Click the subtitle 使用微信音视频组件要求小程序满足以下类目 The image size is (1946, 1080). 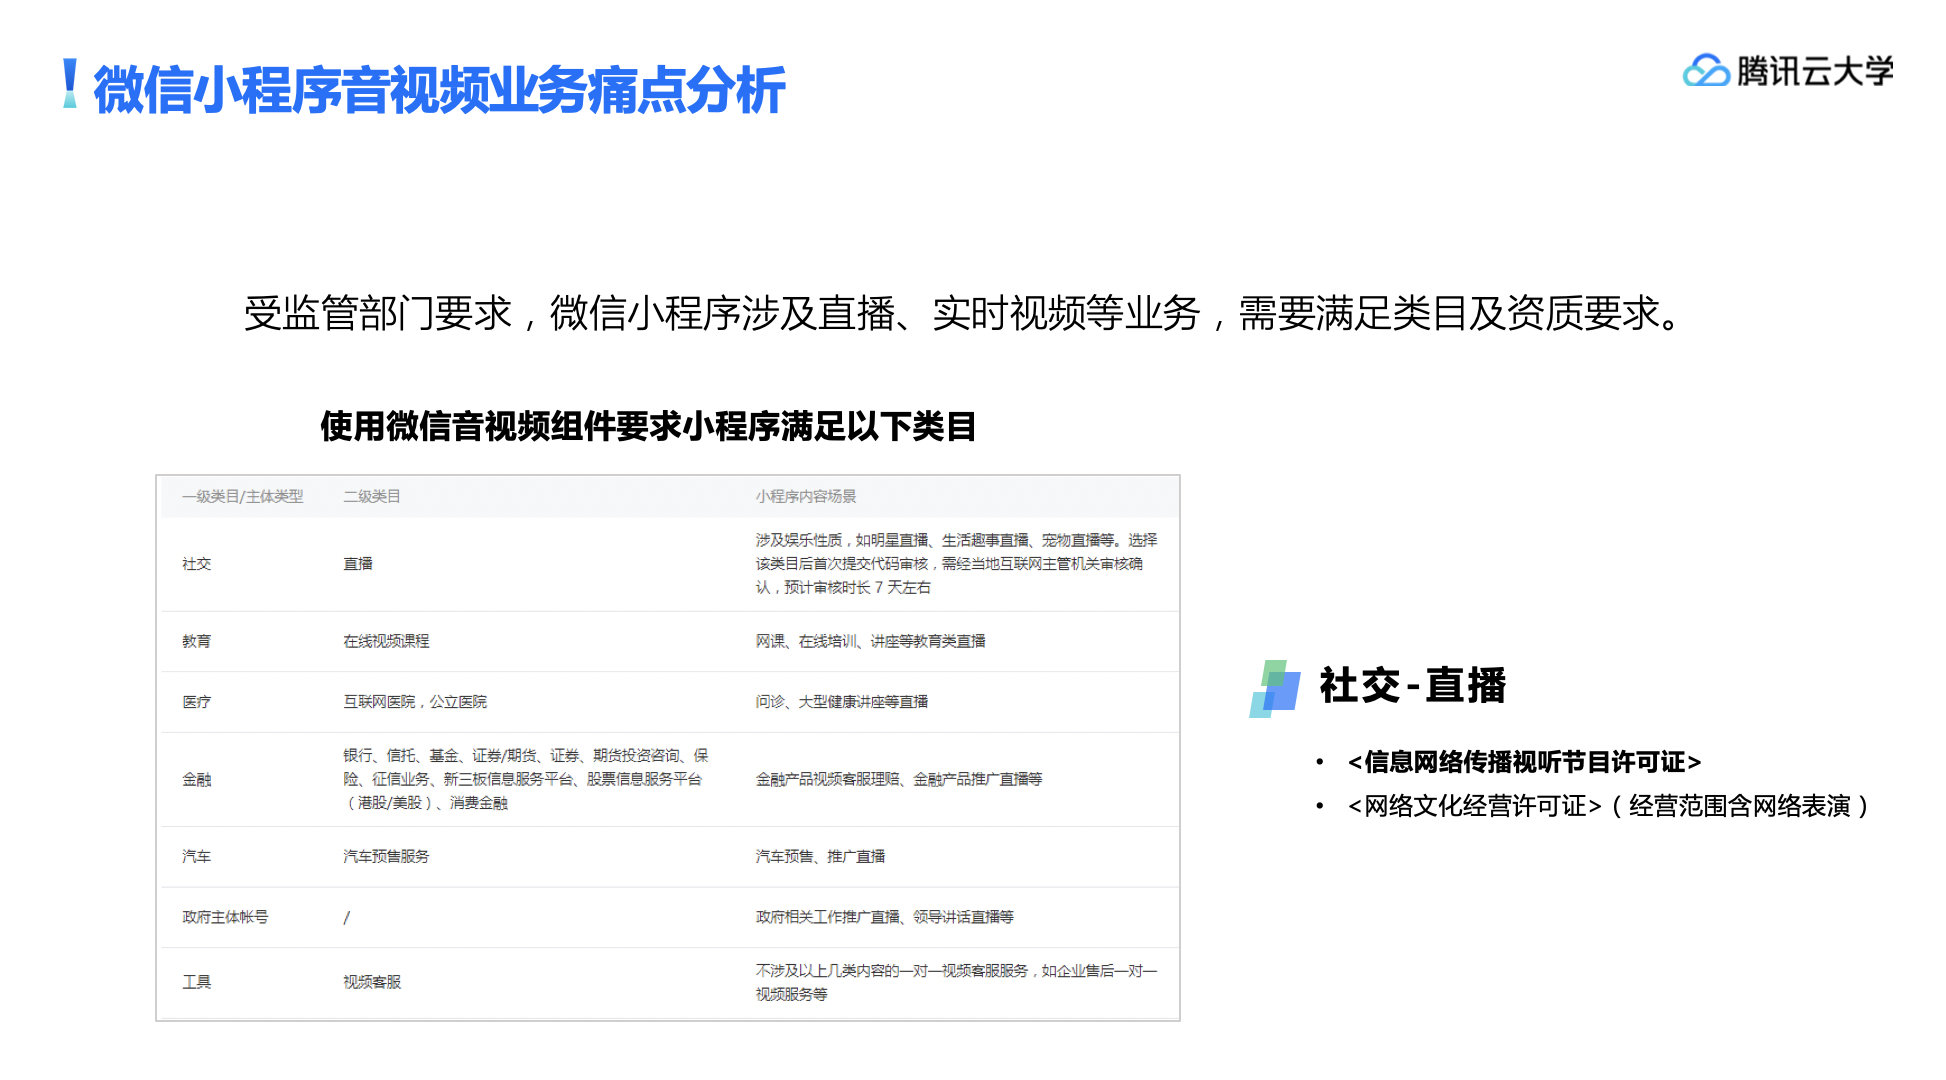tap(648, 426)
